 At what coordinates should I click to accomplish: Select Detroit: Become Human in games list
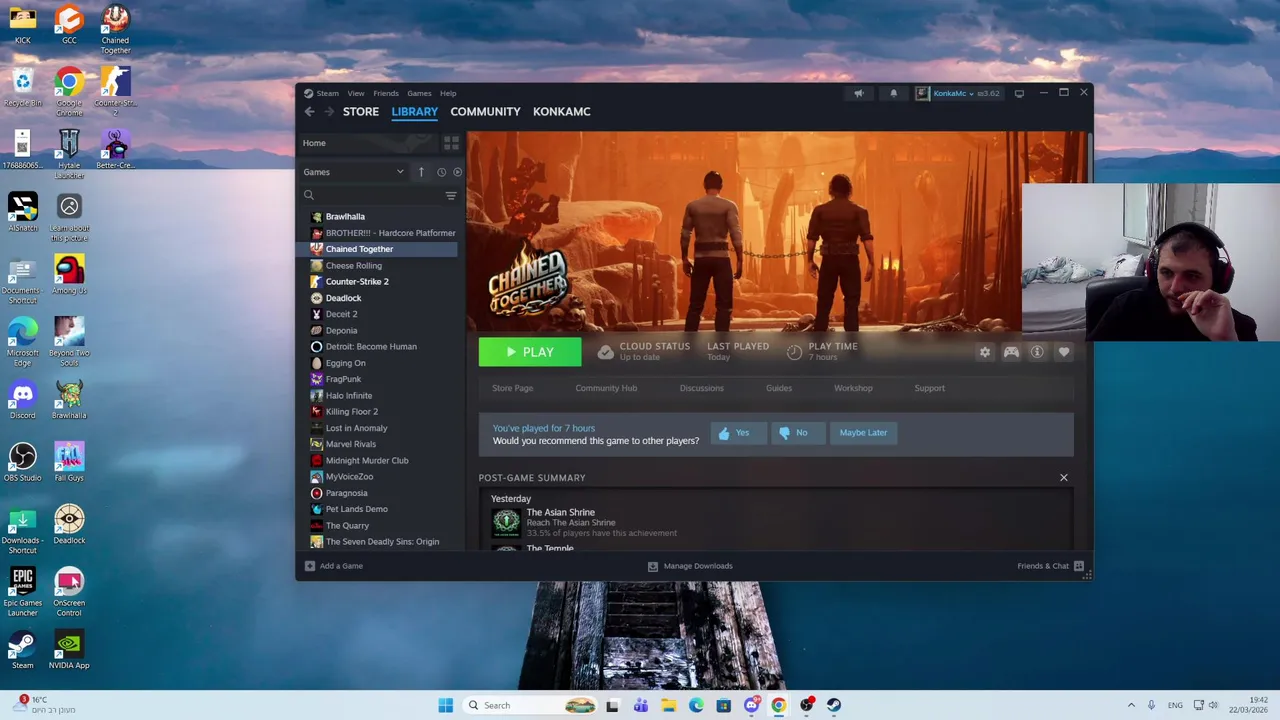(380, 347)
